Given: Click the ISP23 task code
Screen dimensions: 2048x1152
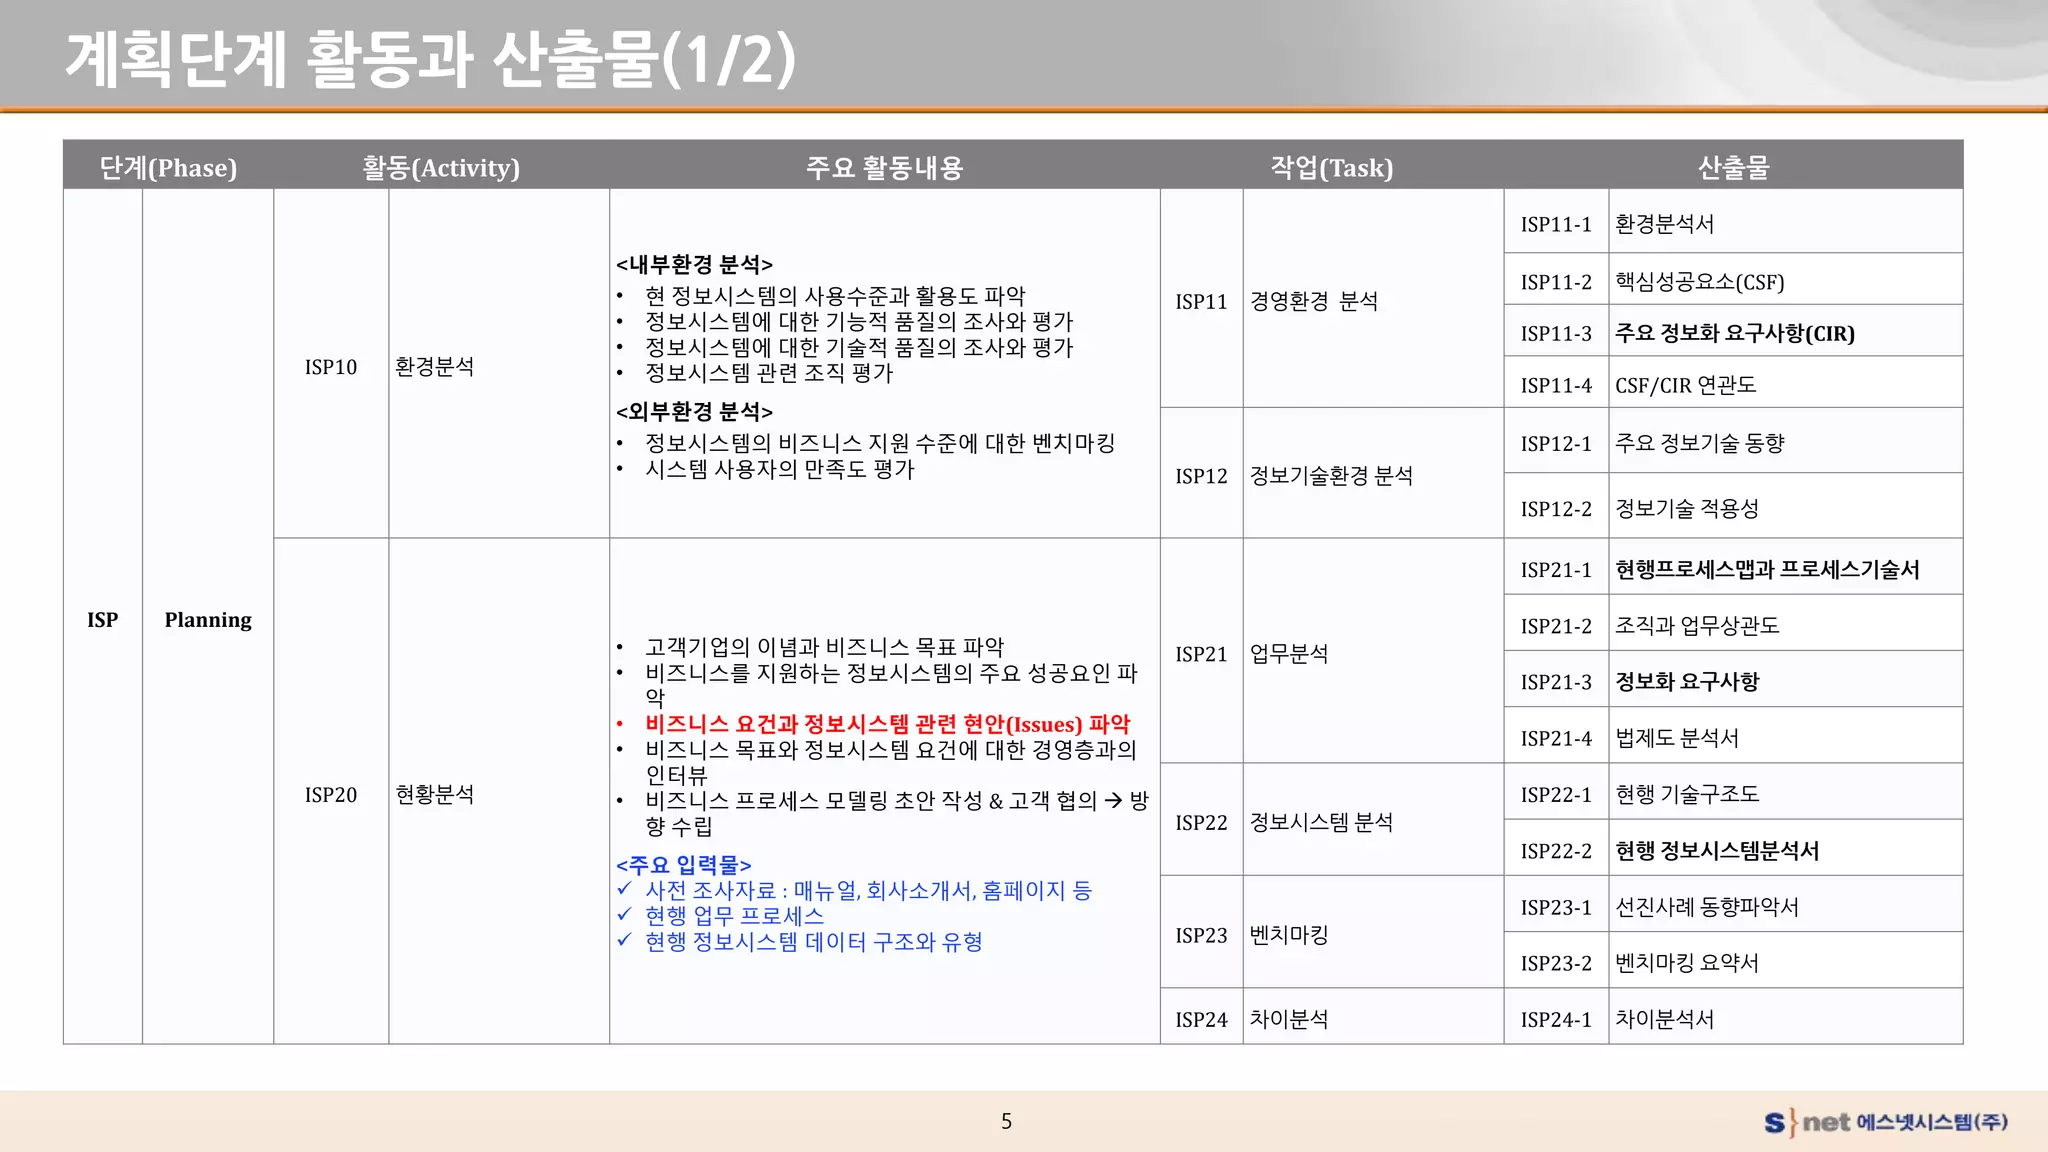Looking at the screenshot, I should click(x=1201, y=935).
